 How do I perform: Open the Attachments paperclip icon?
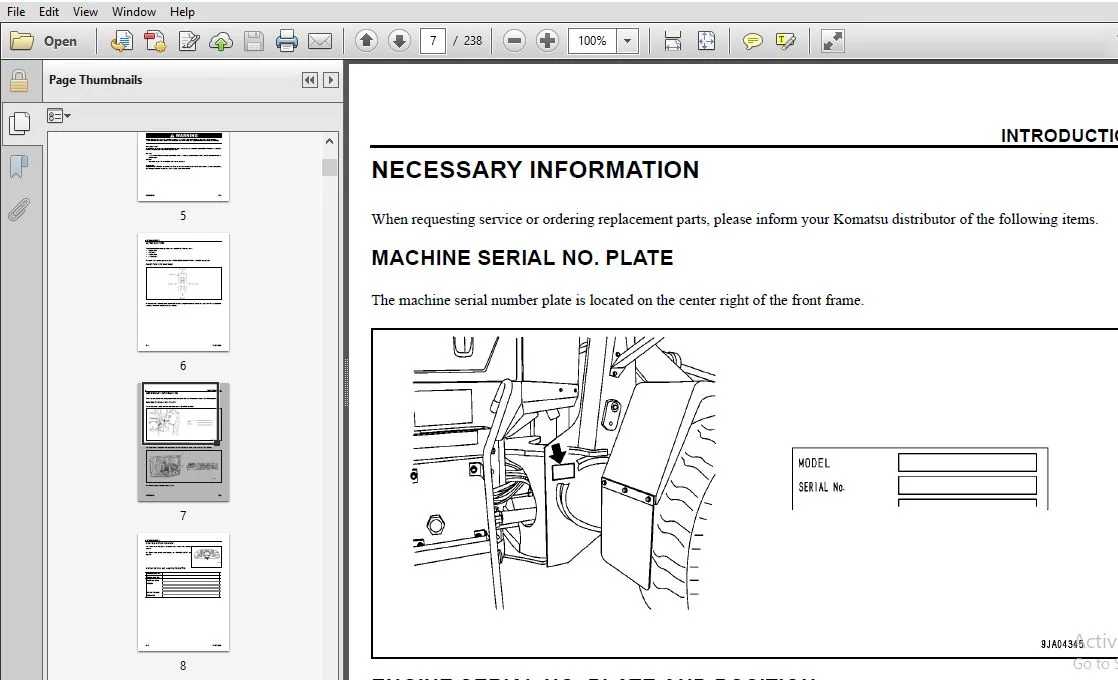tap(19, 210)
